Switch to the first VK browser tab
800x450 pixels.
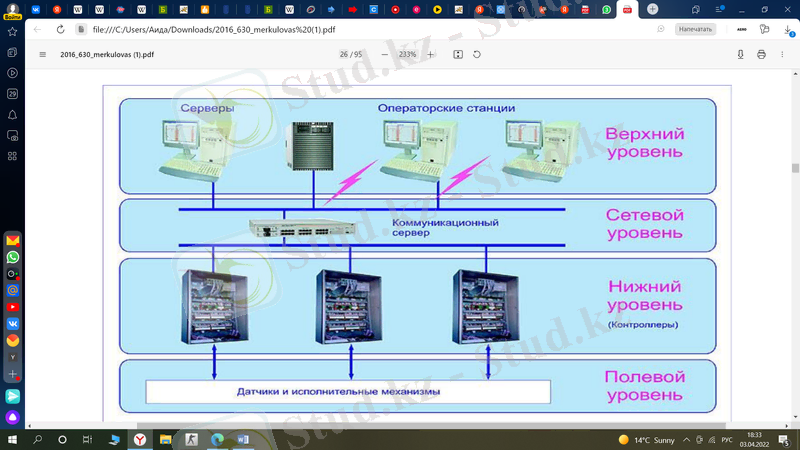[x=36, y=9]
